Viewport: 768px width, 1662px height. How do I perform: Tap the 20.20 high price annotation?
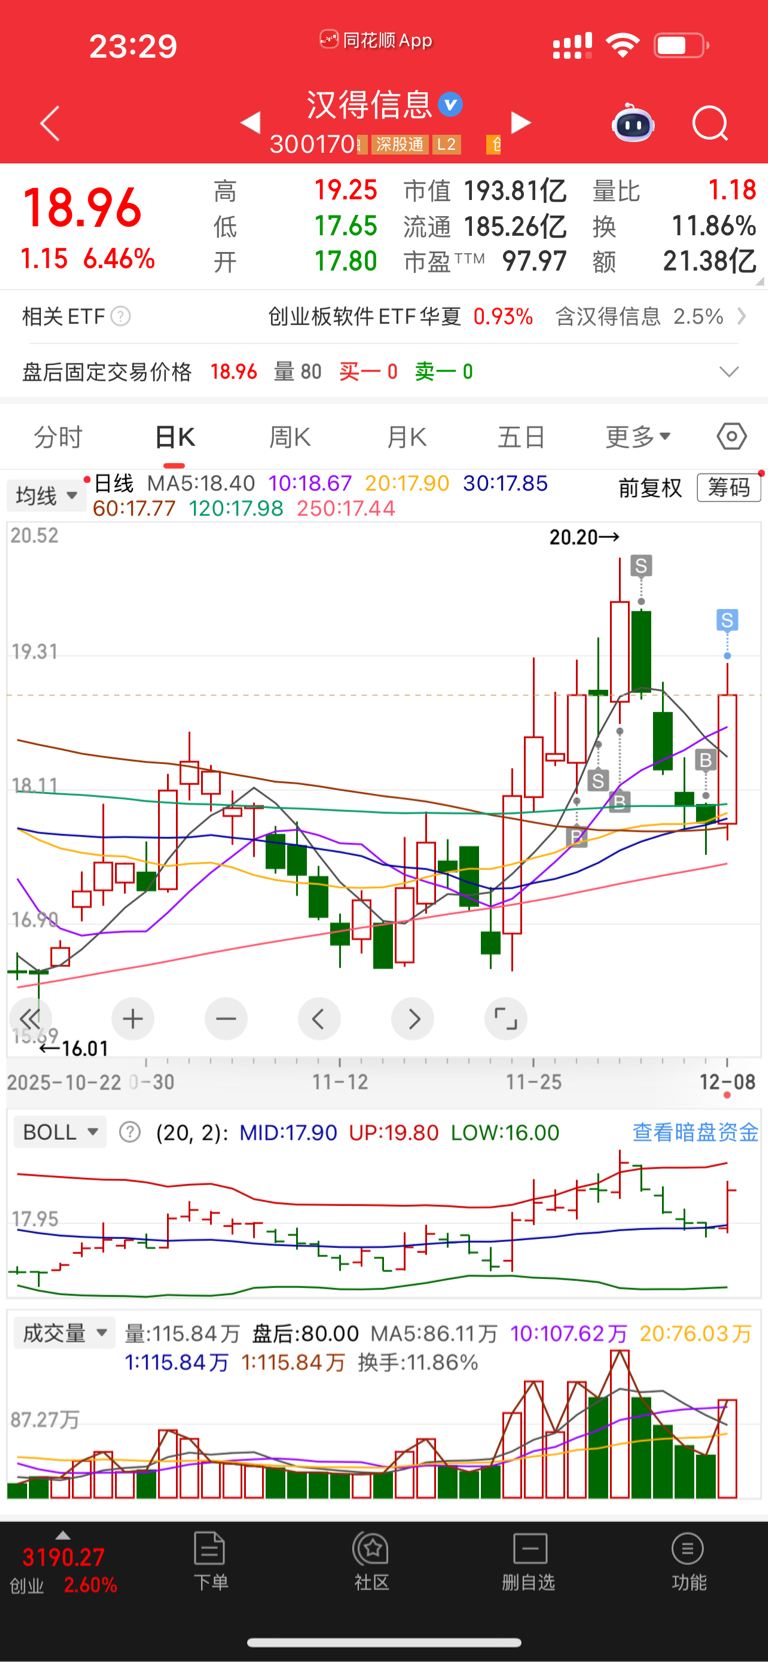pyautogui.click(x=585, y=537)
